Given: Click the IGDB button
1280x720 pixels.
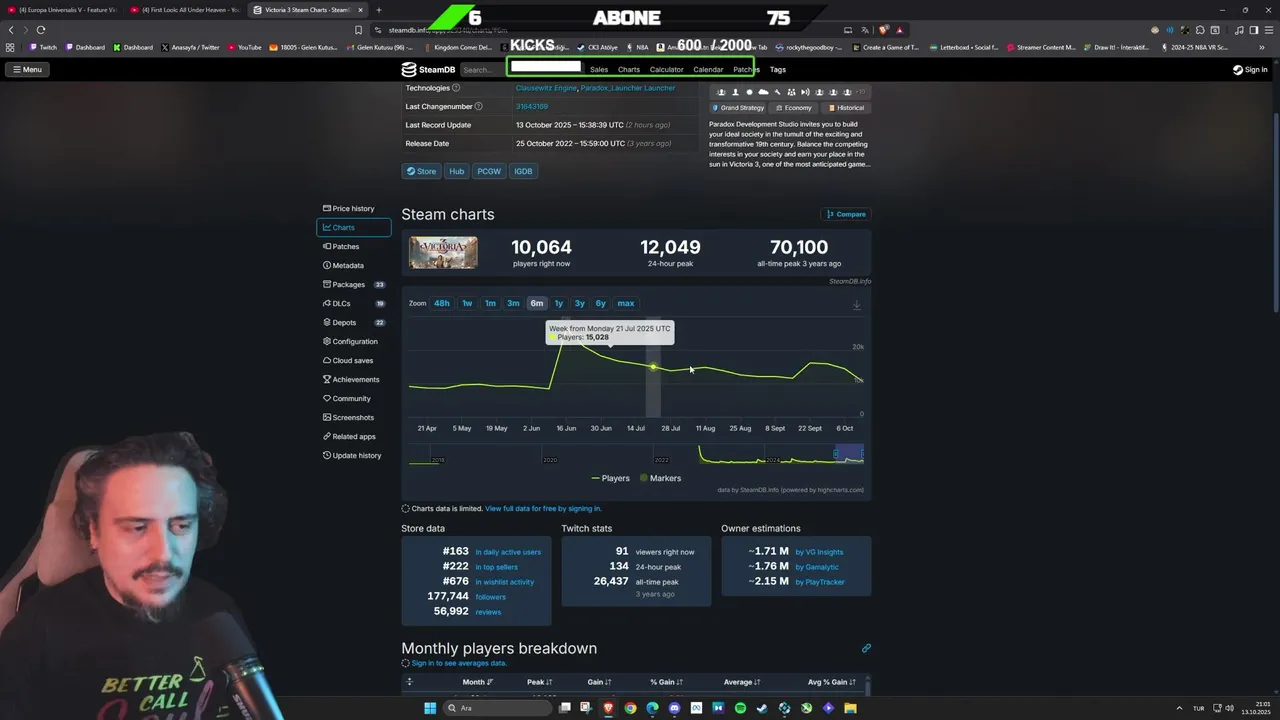Looking at the screenshot, I should click(523, 171).
